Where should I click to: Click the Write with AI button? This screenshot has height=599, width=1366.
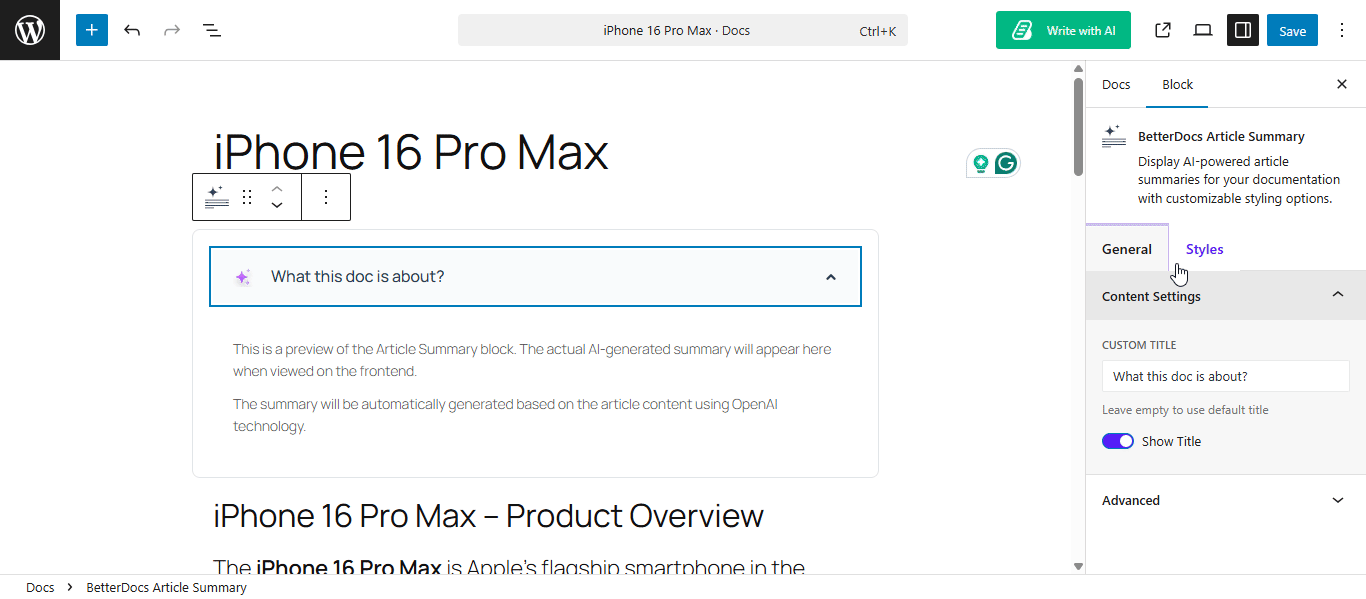click(x=1063, y=30)
